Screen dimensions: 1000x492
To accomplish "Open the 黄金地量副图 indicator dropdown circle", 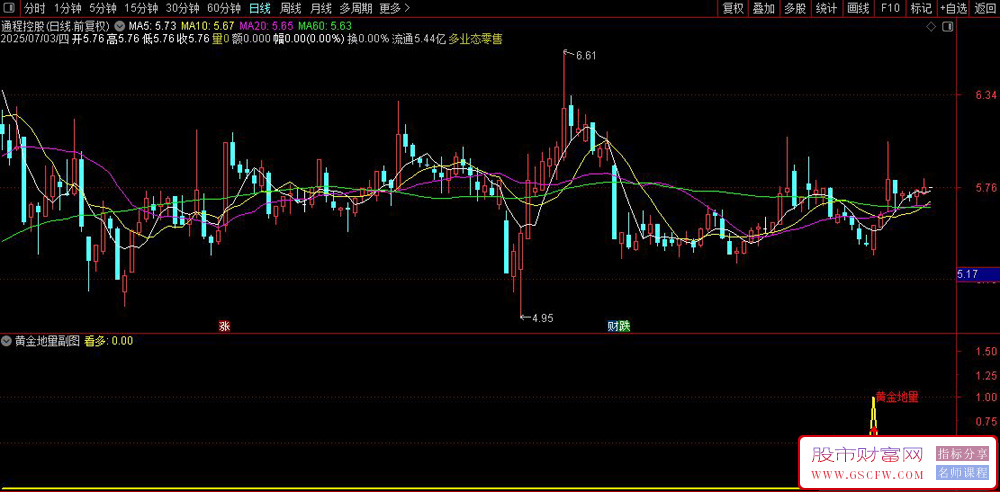I will pos(8,341).
